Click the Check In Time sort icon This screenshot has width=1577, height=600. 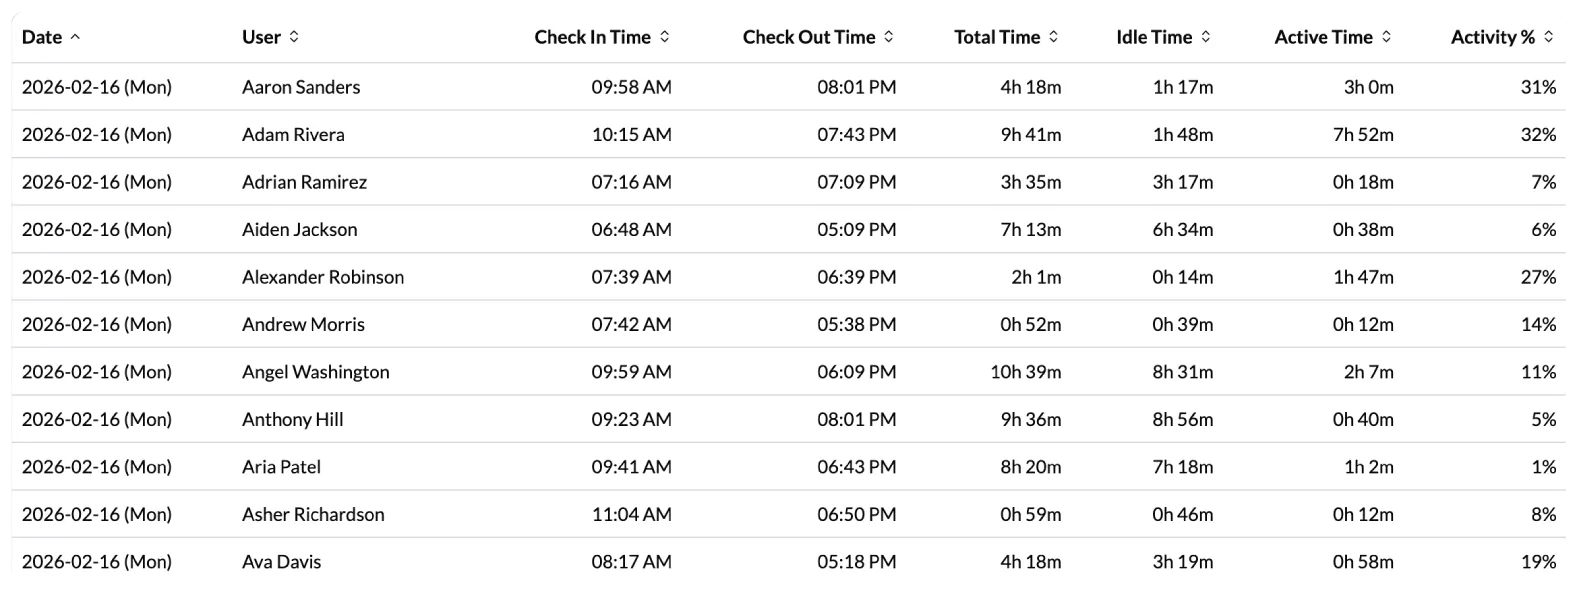coord(662,36)
